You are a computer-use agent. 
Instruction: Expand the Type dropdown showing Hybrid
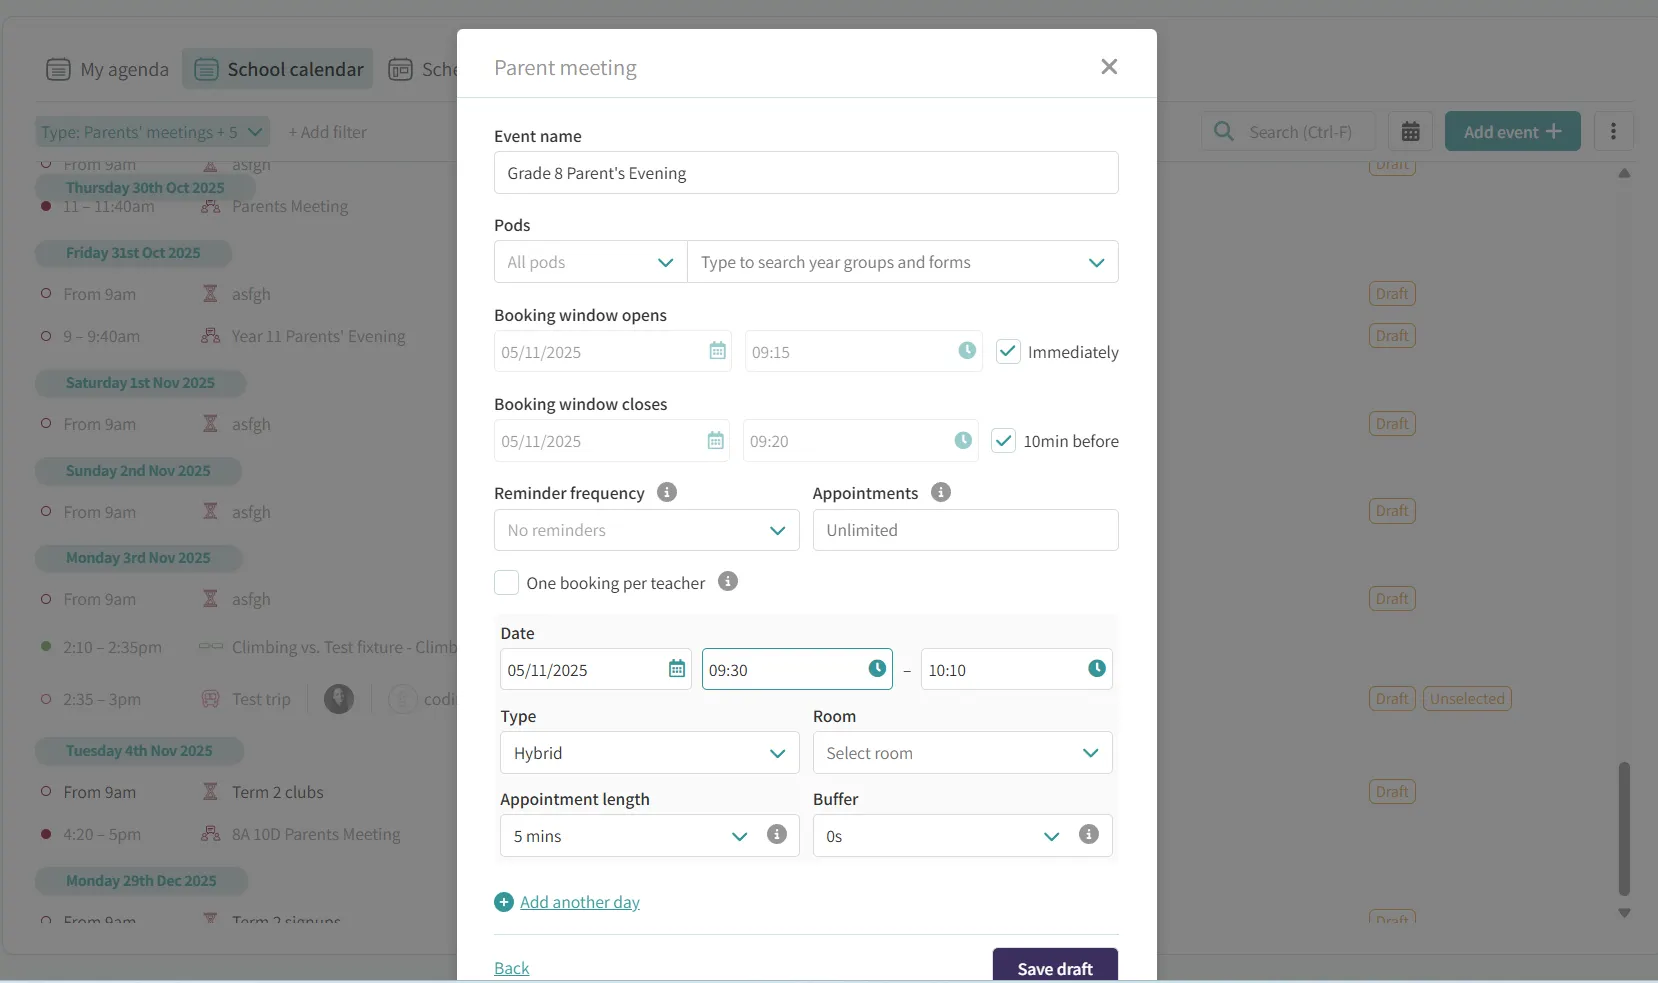(x=649, y=753)
